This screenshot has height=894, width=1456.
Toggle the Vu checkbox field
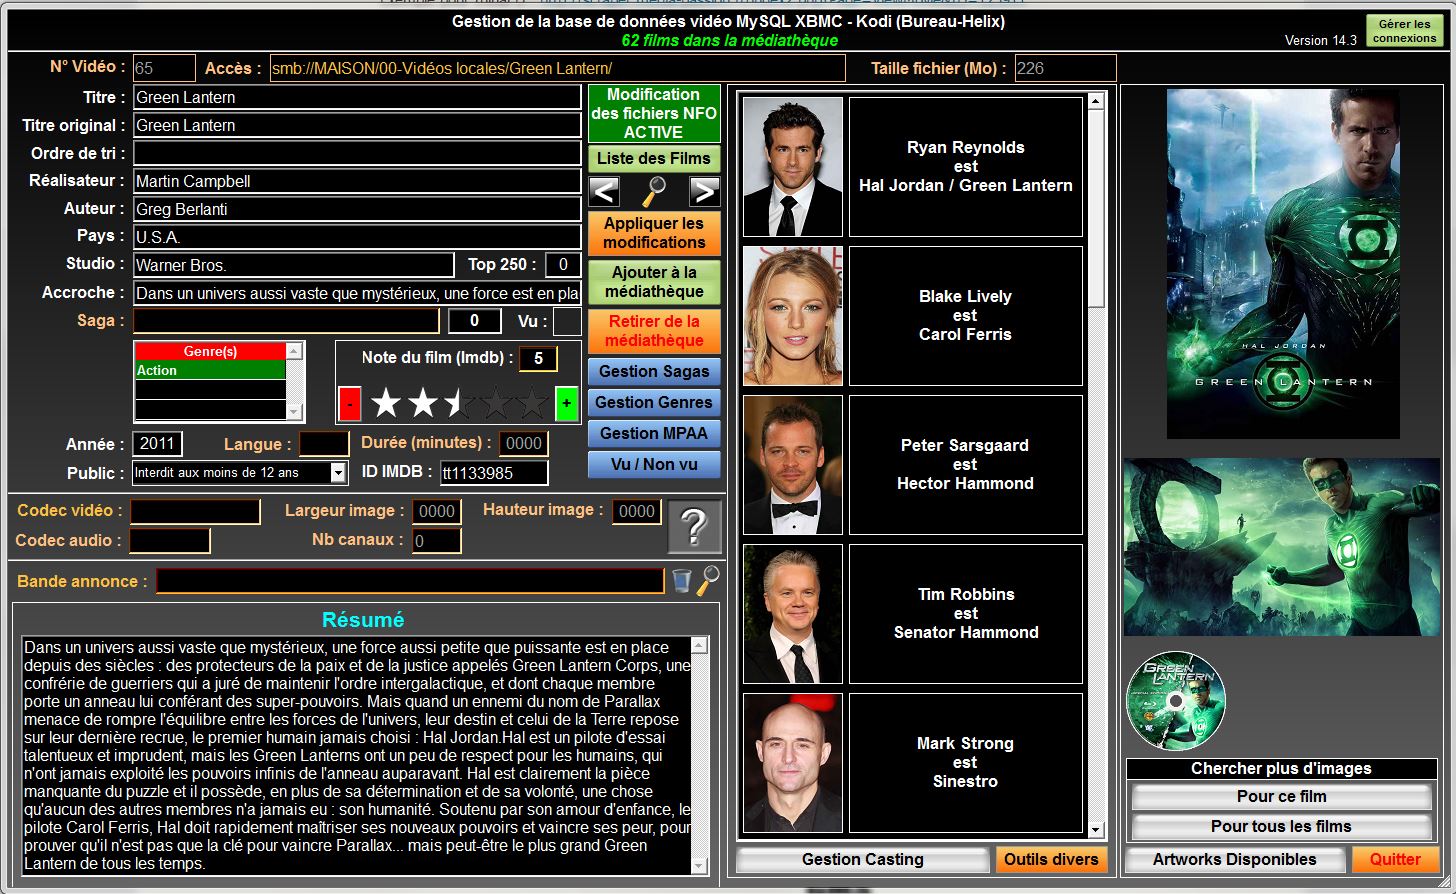(567, 321)
